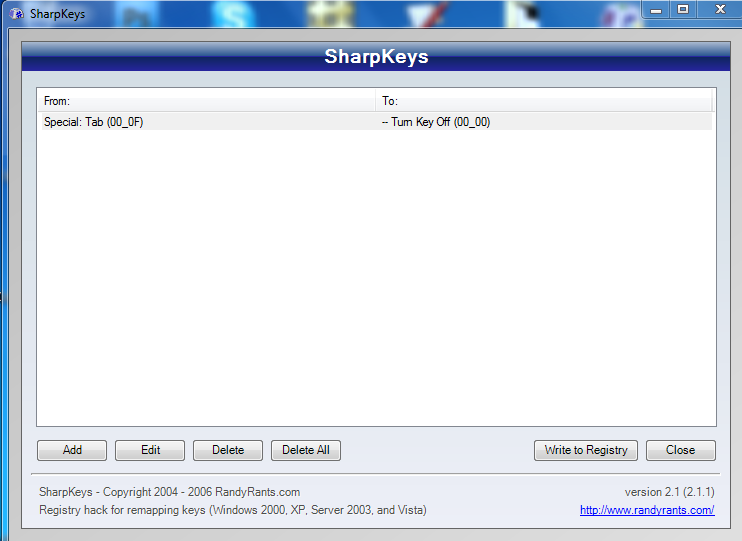The width and height of the screenshot is (742, 541).
Task: Open the www.randyrants.com link
Action: click(x=646, y=510)
